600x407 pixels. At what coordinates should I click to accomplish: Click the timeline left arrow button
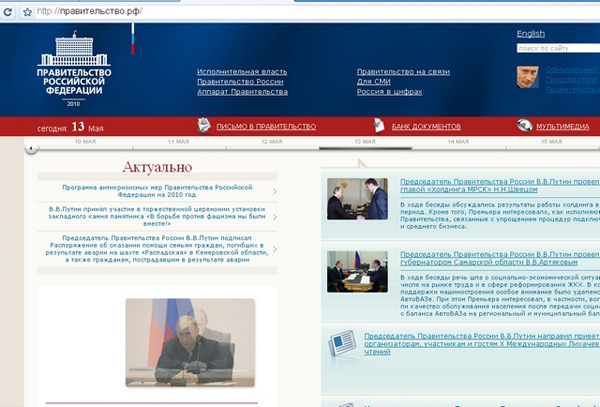tap(30, 148)
